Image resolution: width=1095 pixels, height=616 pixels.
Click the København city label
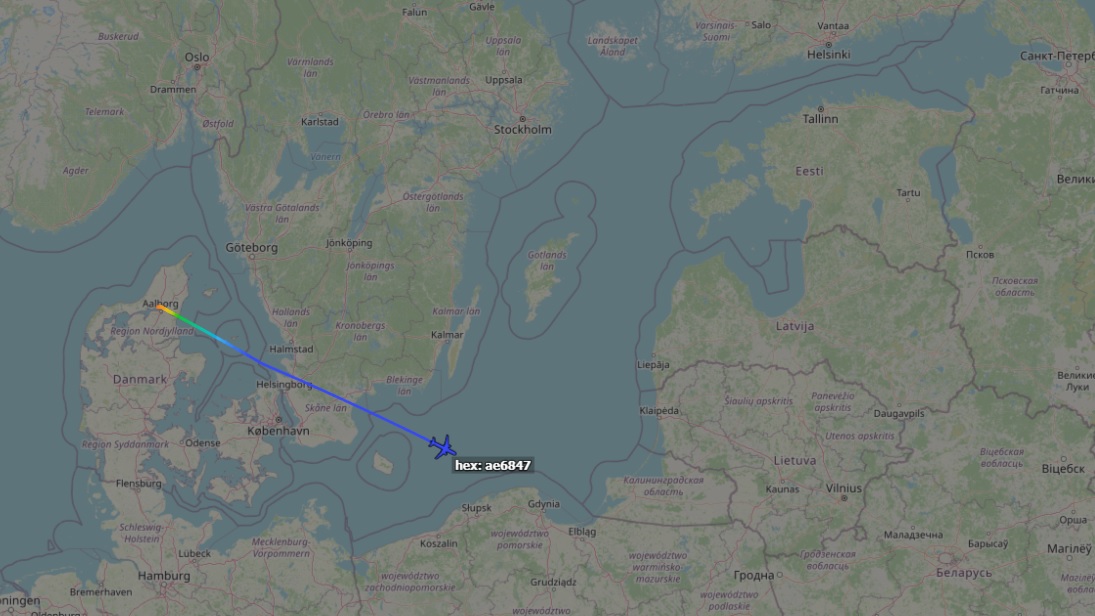(x=278, y=431)
